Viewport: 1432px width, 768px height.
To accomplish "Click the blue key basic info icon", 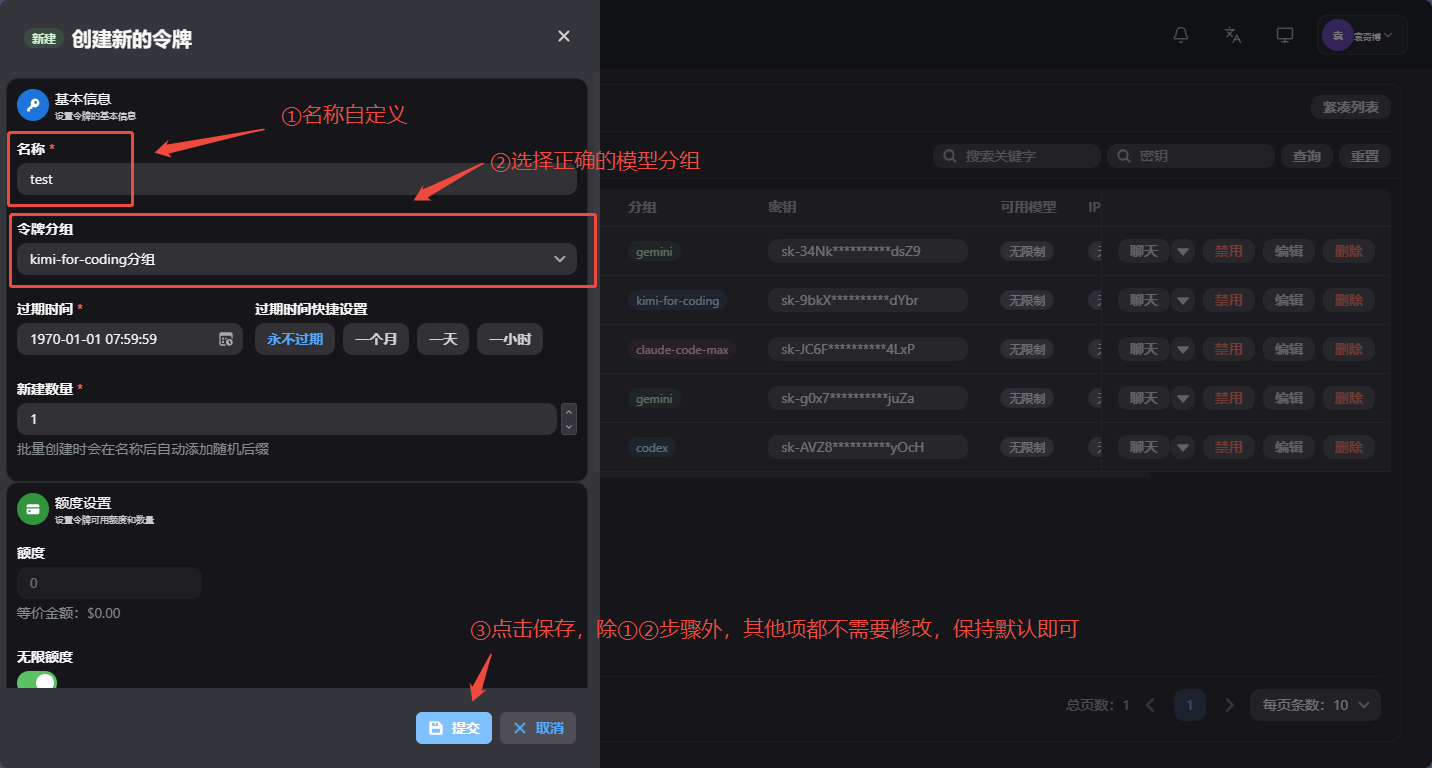I will [x=33, y=105].
